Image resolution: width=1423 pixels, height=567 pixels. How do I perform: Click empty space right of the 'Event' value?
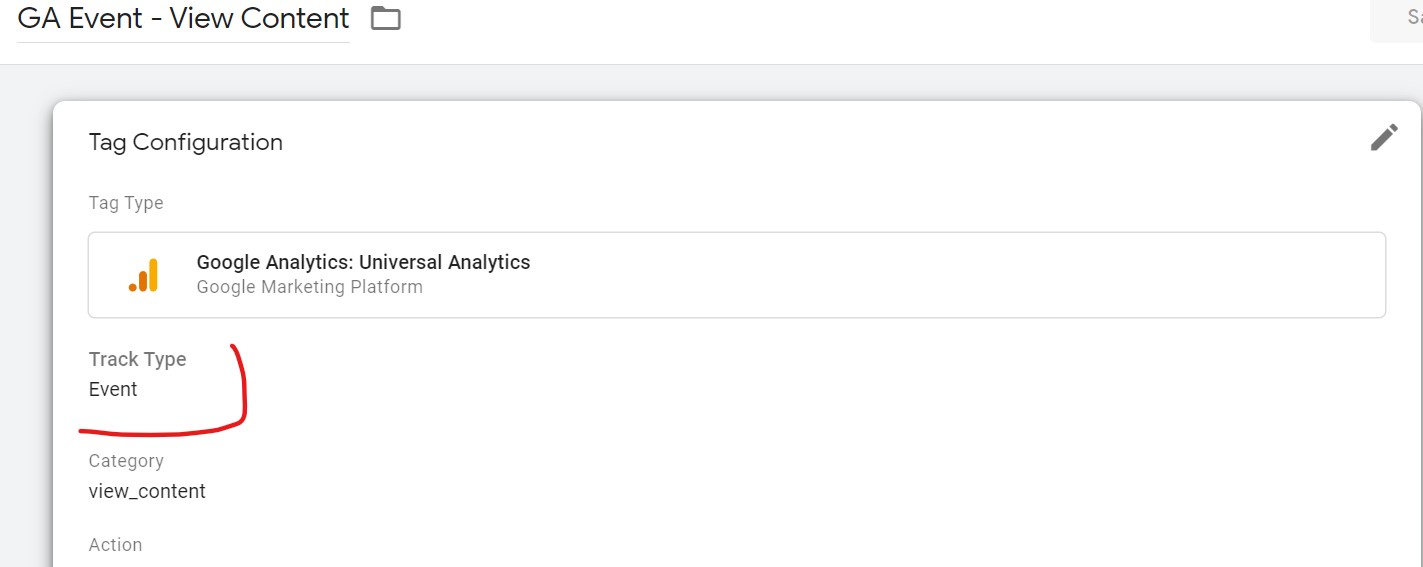click(x=700, y=389)
